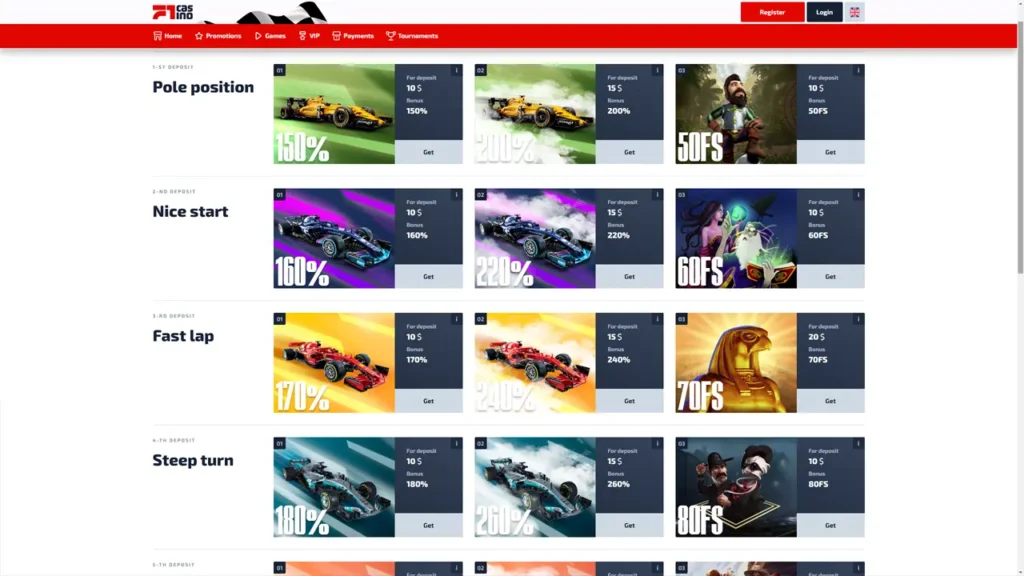Viewport: 1024px width, 576px height.
Task: Click the Fast lap heading
Action: (x=183, y=336)
